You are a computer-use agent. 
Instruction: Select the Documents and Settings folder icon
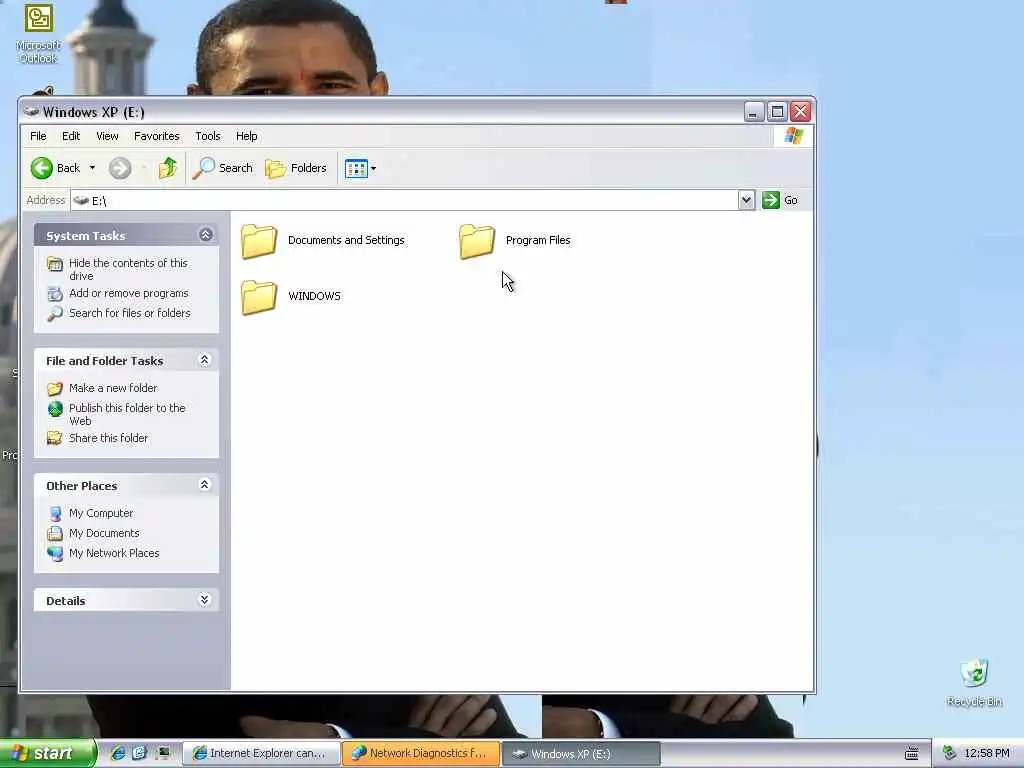(x=259, y=241)
